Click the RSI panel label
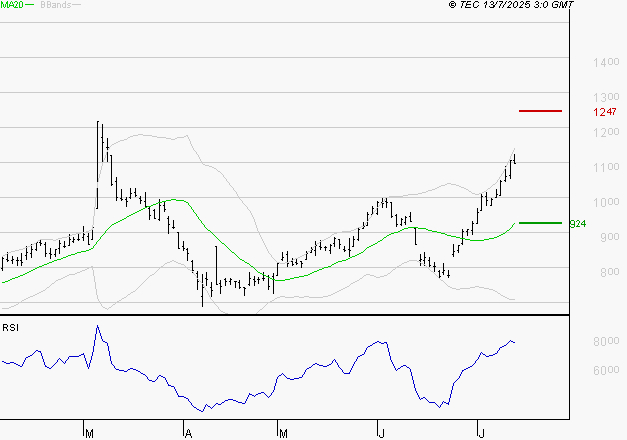 tap(10, 328)
